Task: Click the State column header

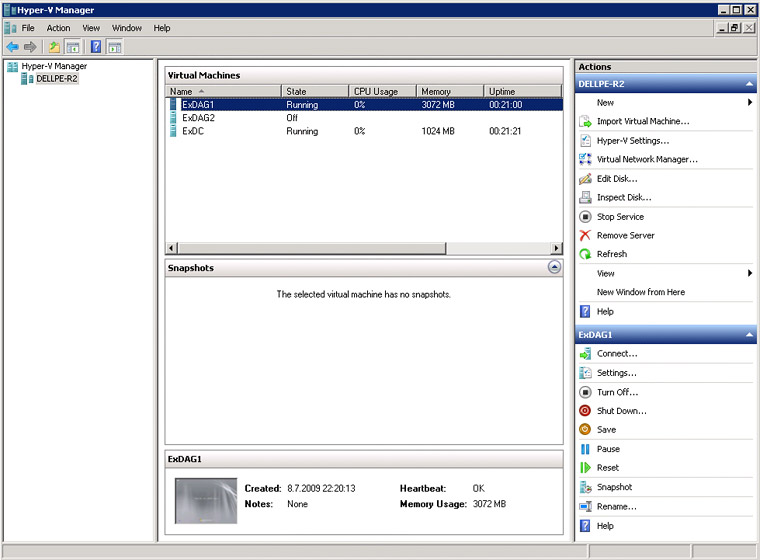Action: [315, 91]
